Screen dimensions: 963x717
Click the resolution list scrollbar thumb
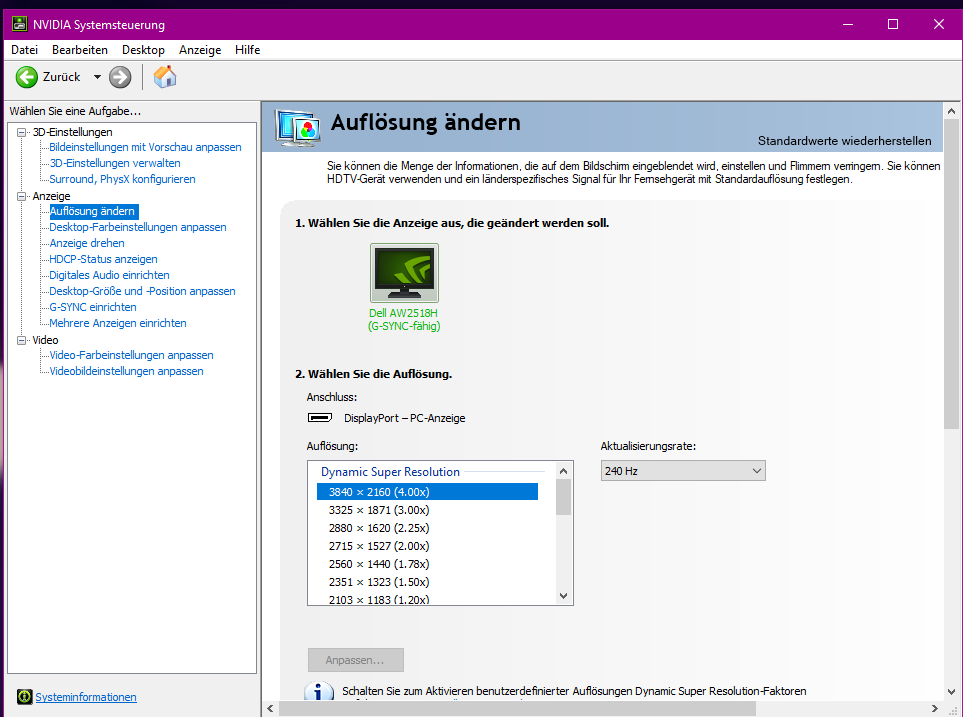point(564,497)
